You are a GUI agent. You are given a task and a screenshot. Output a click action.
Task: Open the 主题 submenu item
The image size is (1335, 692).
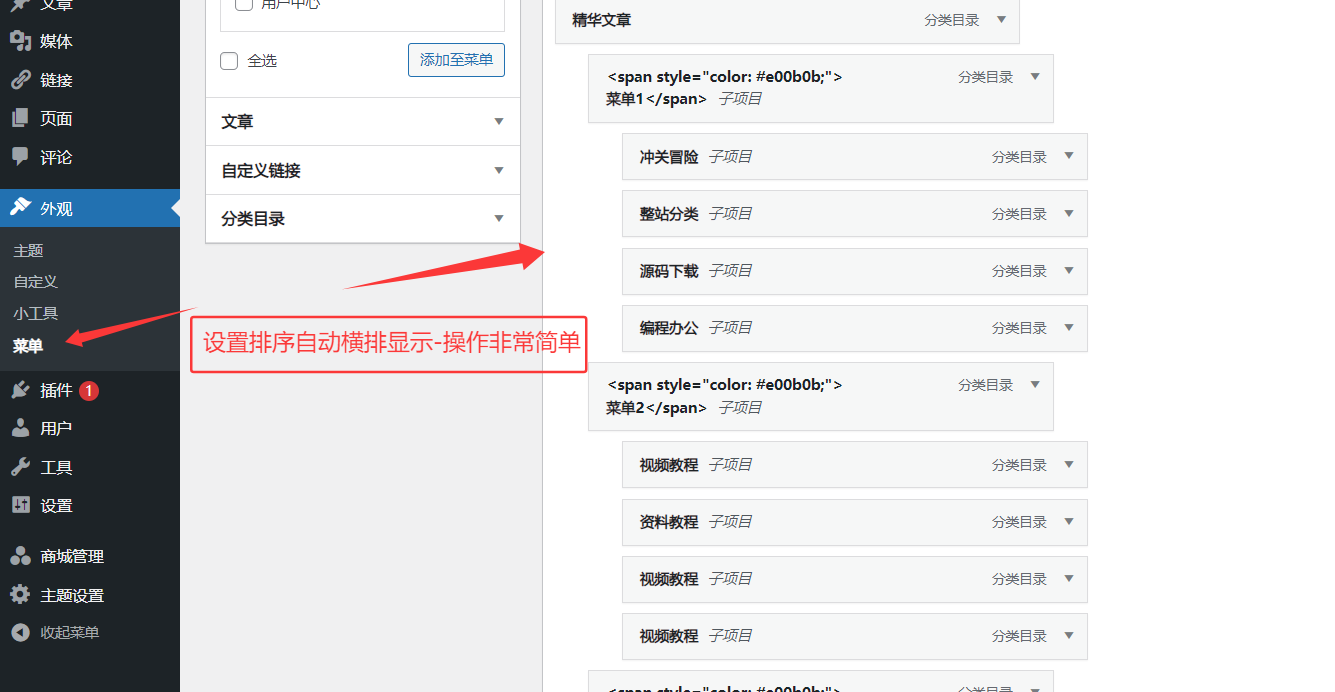29,251
